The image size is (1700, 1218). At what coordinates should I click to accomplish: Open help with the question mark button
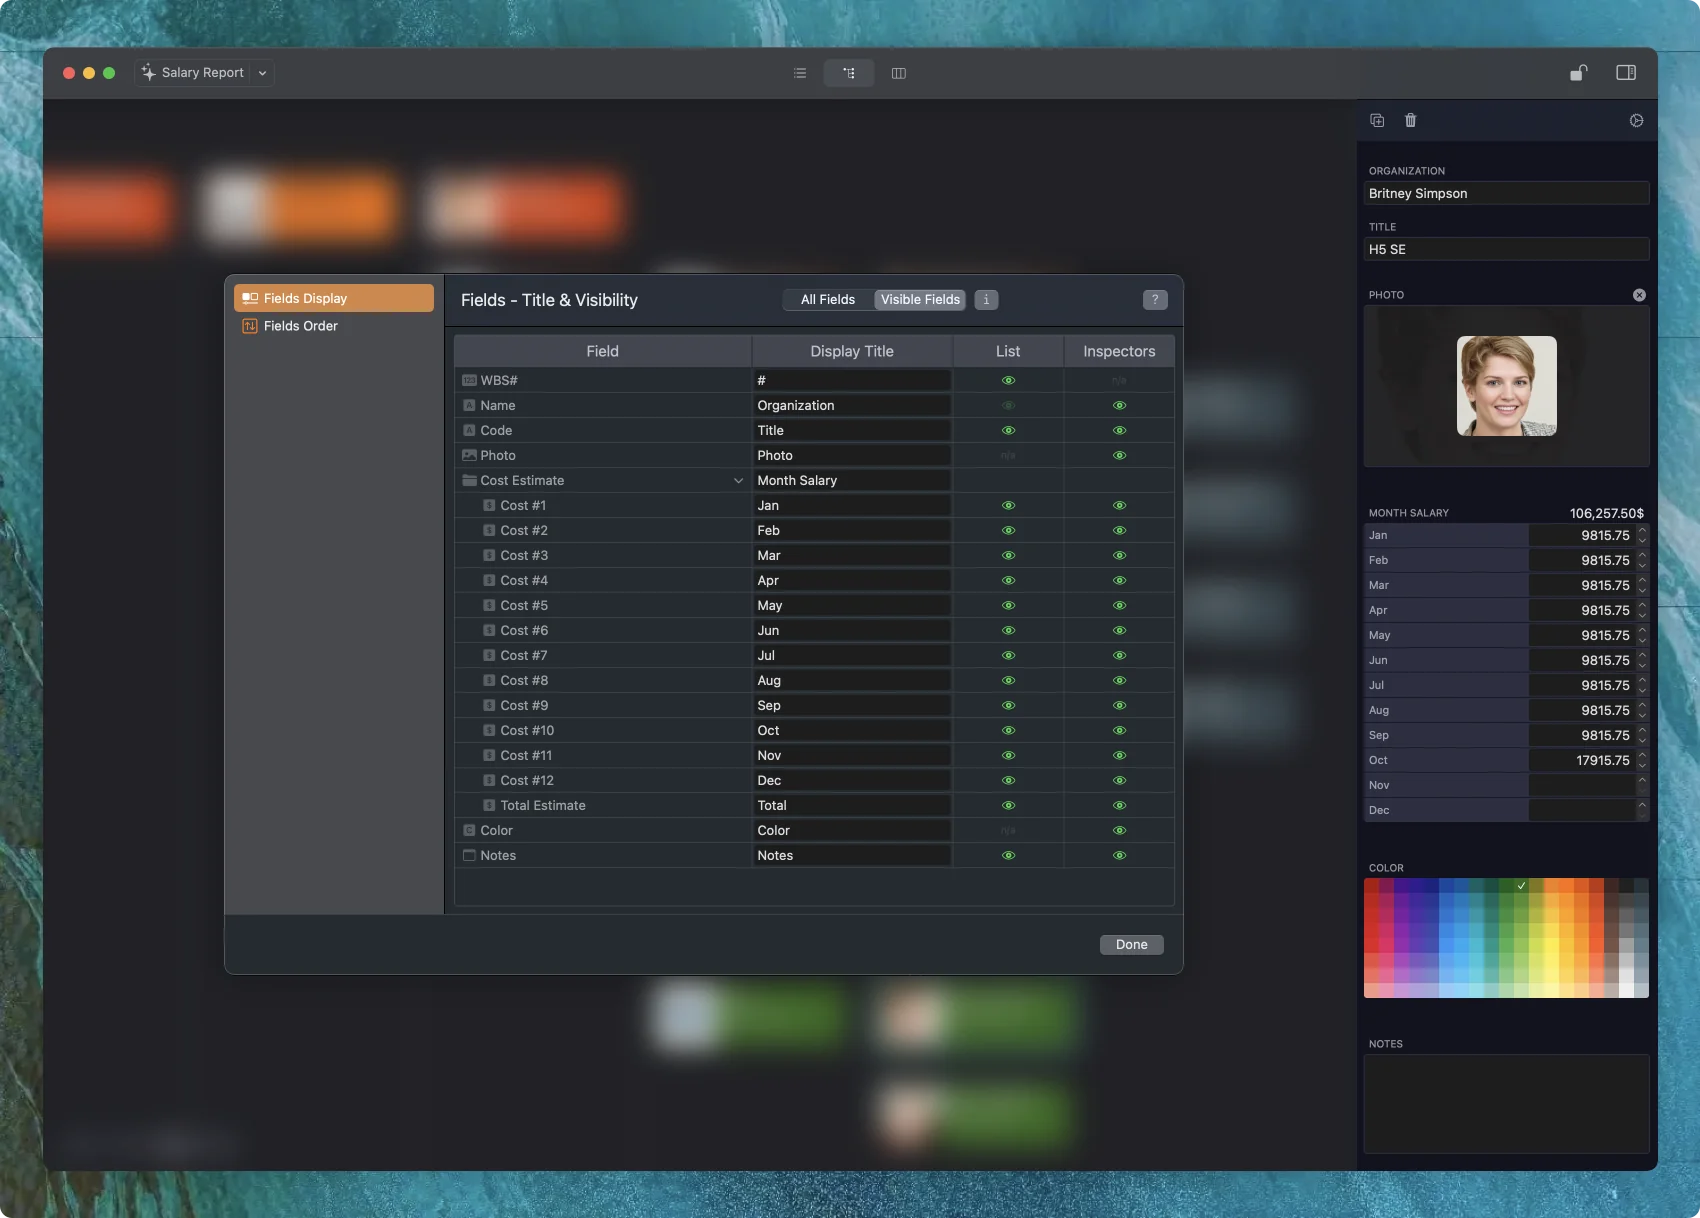tap(1154, 300)
